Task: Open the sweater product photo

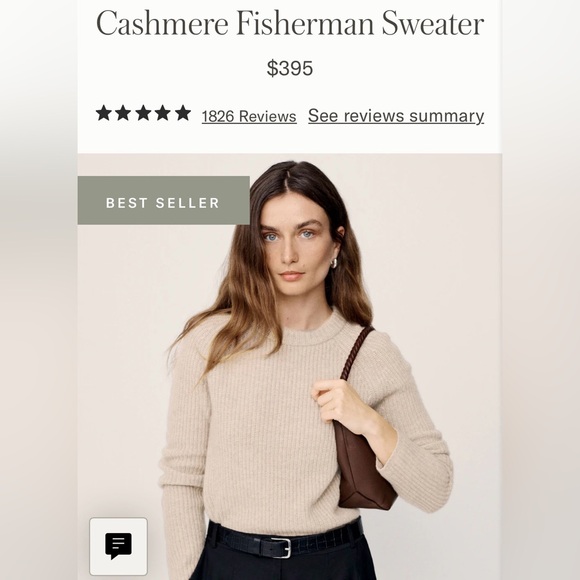Action: (x=290, y=367)
